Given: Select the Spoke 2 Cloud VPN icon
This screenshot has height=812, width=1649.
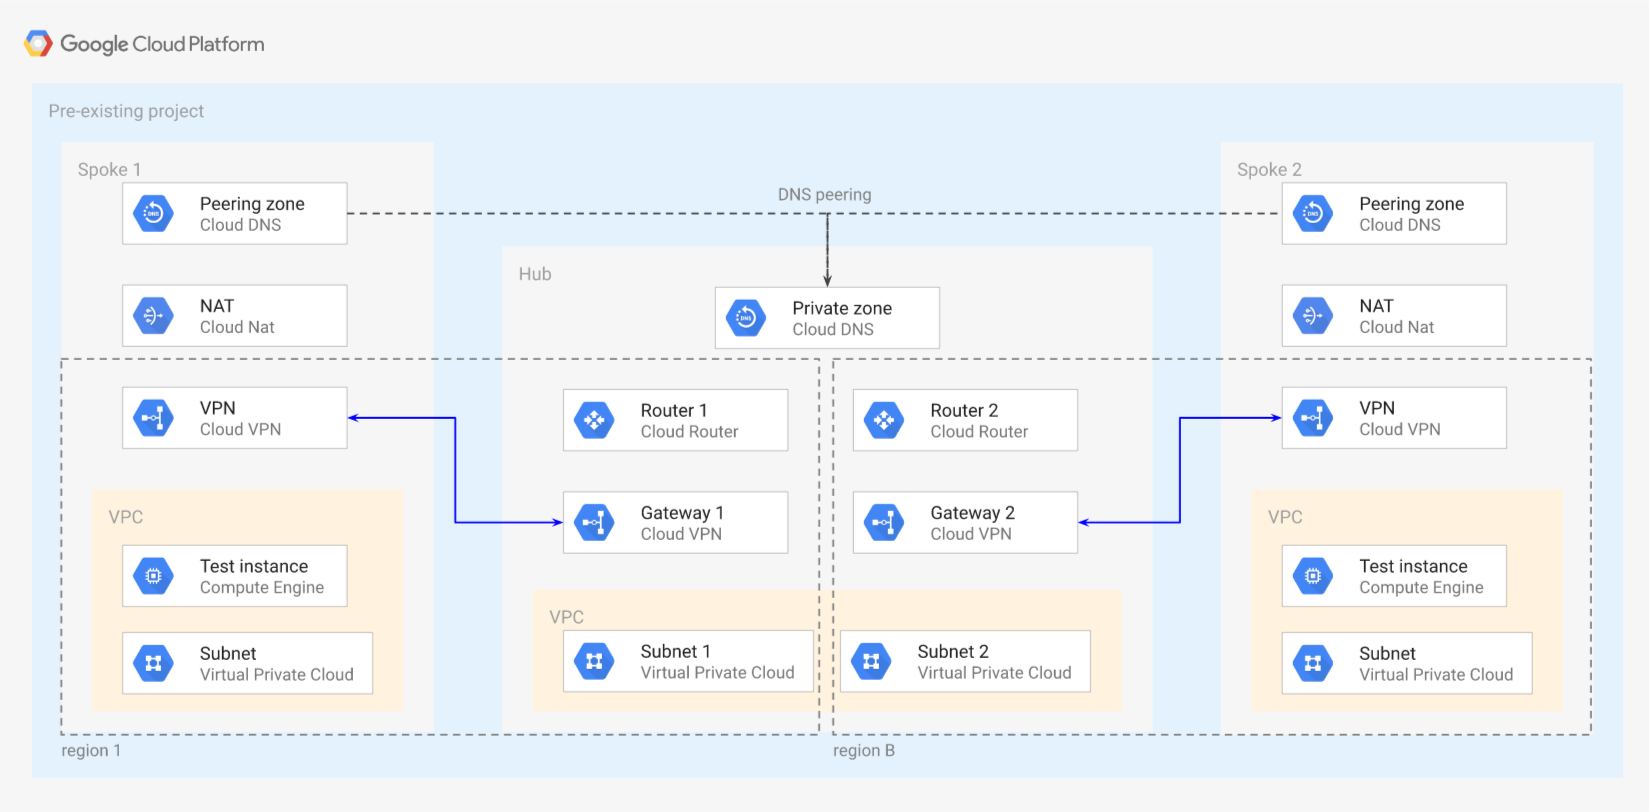Looking at the screenshot, I should [1313, 418].
